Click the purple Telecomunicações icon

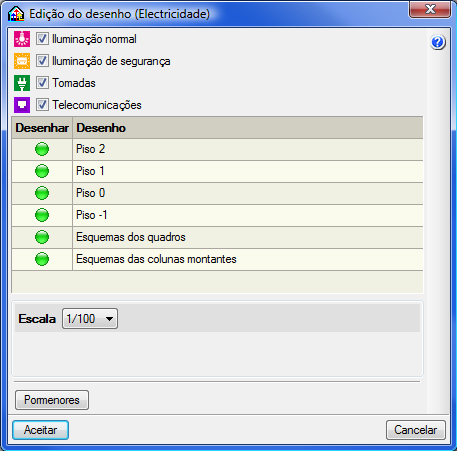pos(22,105)
